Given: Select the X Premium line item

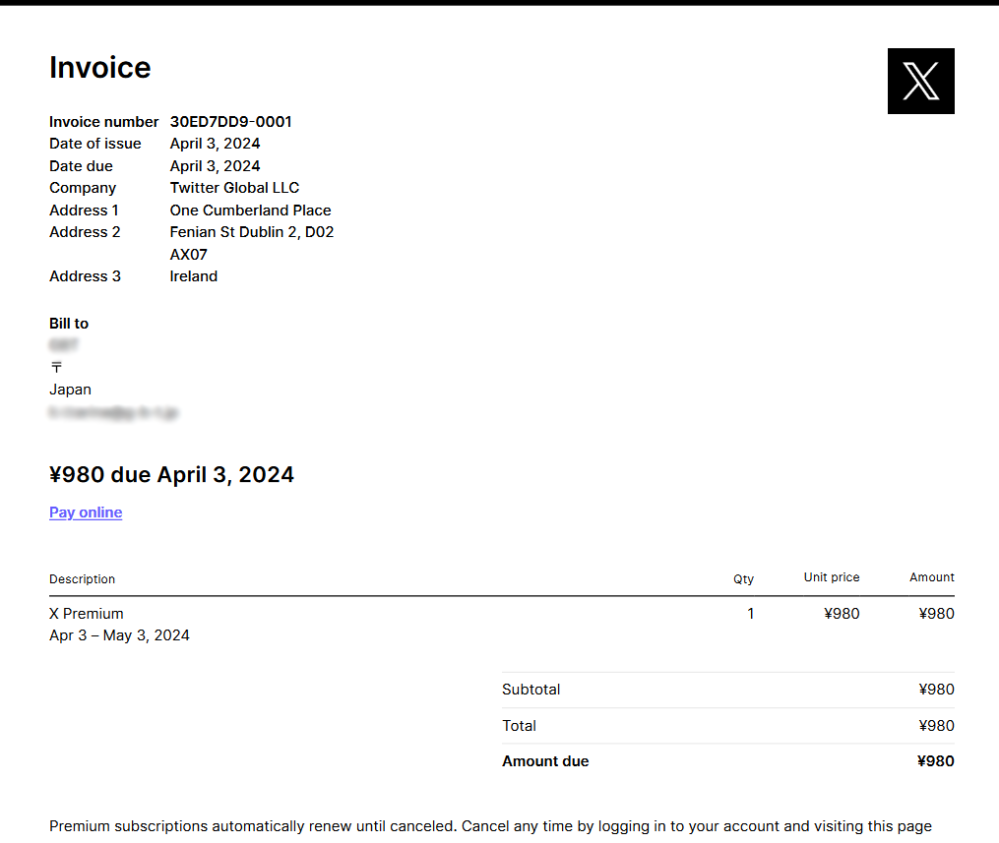Looking at the screenshot, I should pos(86,614).
